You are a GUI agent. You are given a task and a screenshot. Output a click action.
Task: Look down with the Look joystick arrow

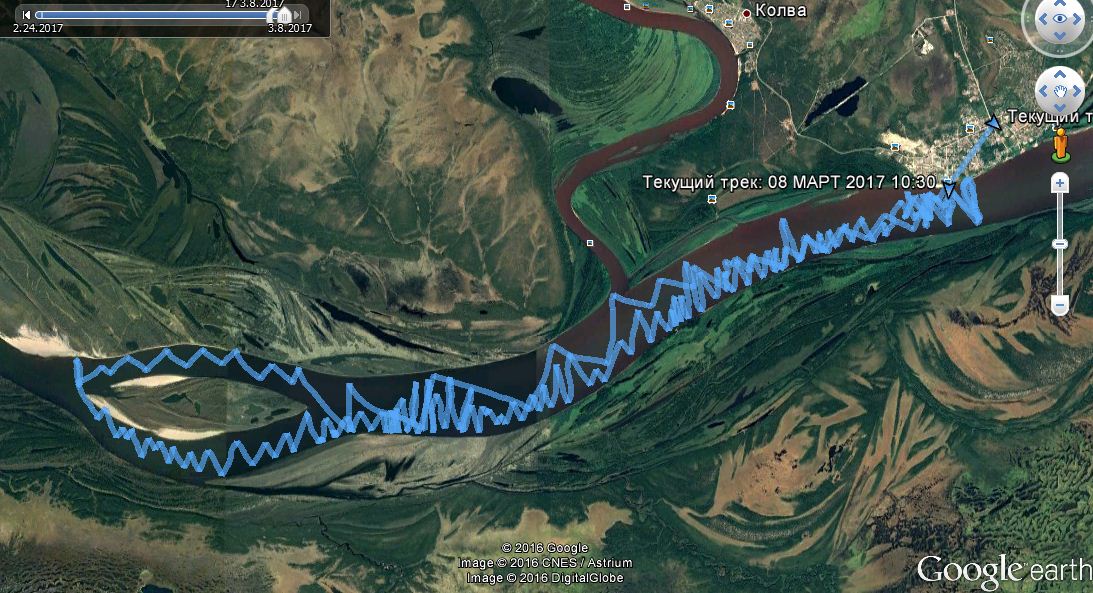click(x=1060, y=35)
